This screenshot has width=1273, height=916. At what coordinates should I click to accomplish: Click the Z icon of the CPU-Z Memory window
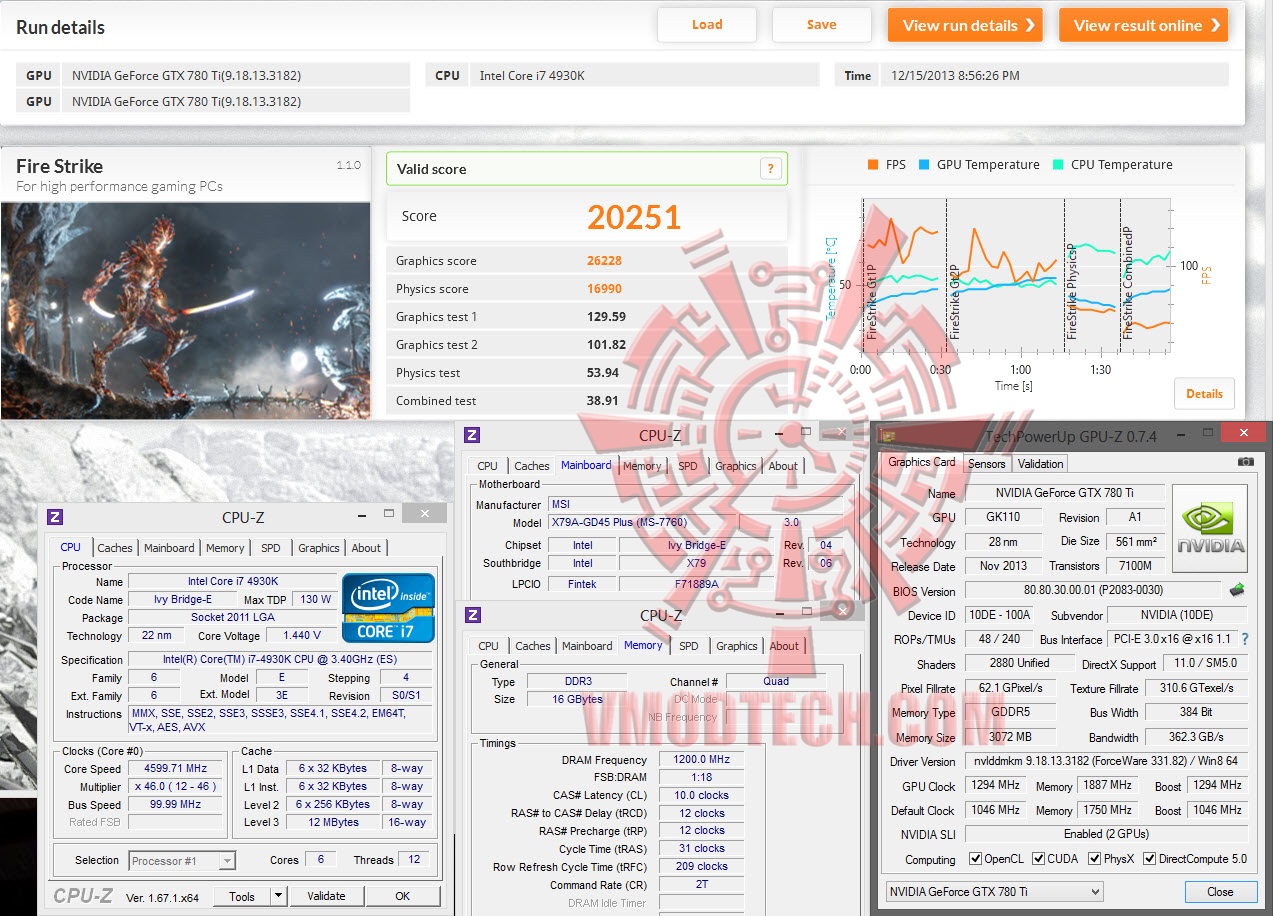pyautogui.click(x=473, y=615)
